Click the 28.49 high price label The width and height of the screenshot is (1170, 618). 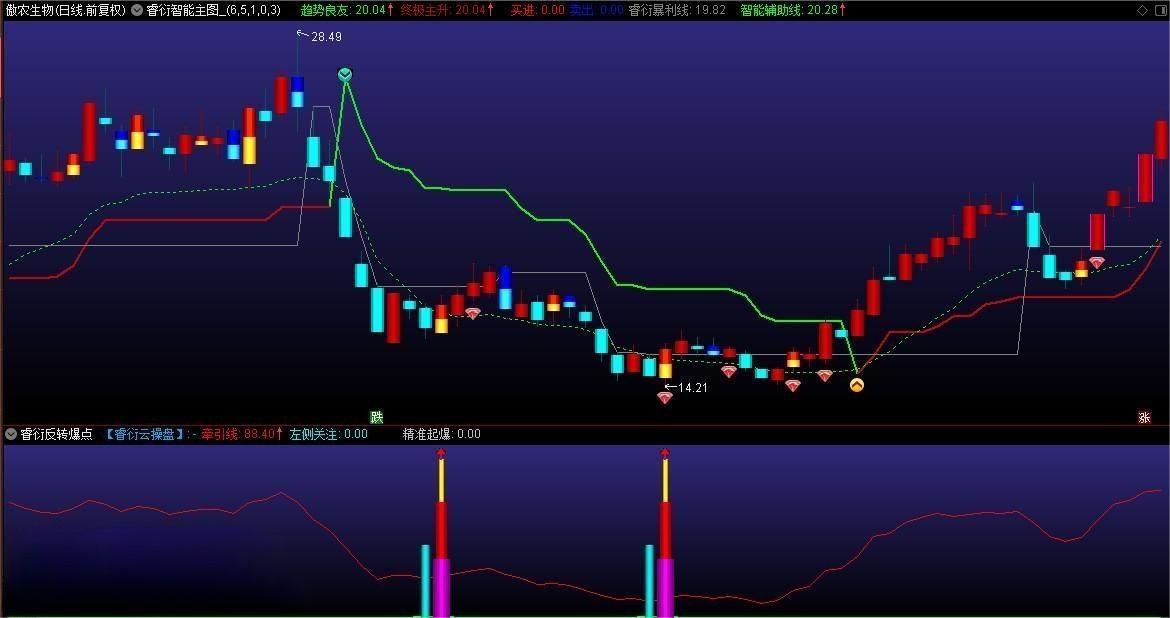326,37
